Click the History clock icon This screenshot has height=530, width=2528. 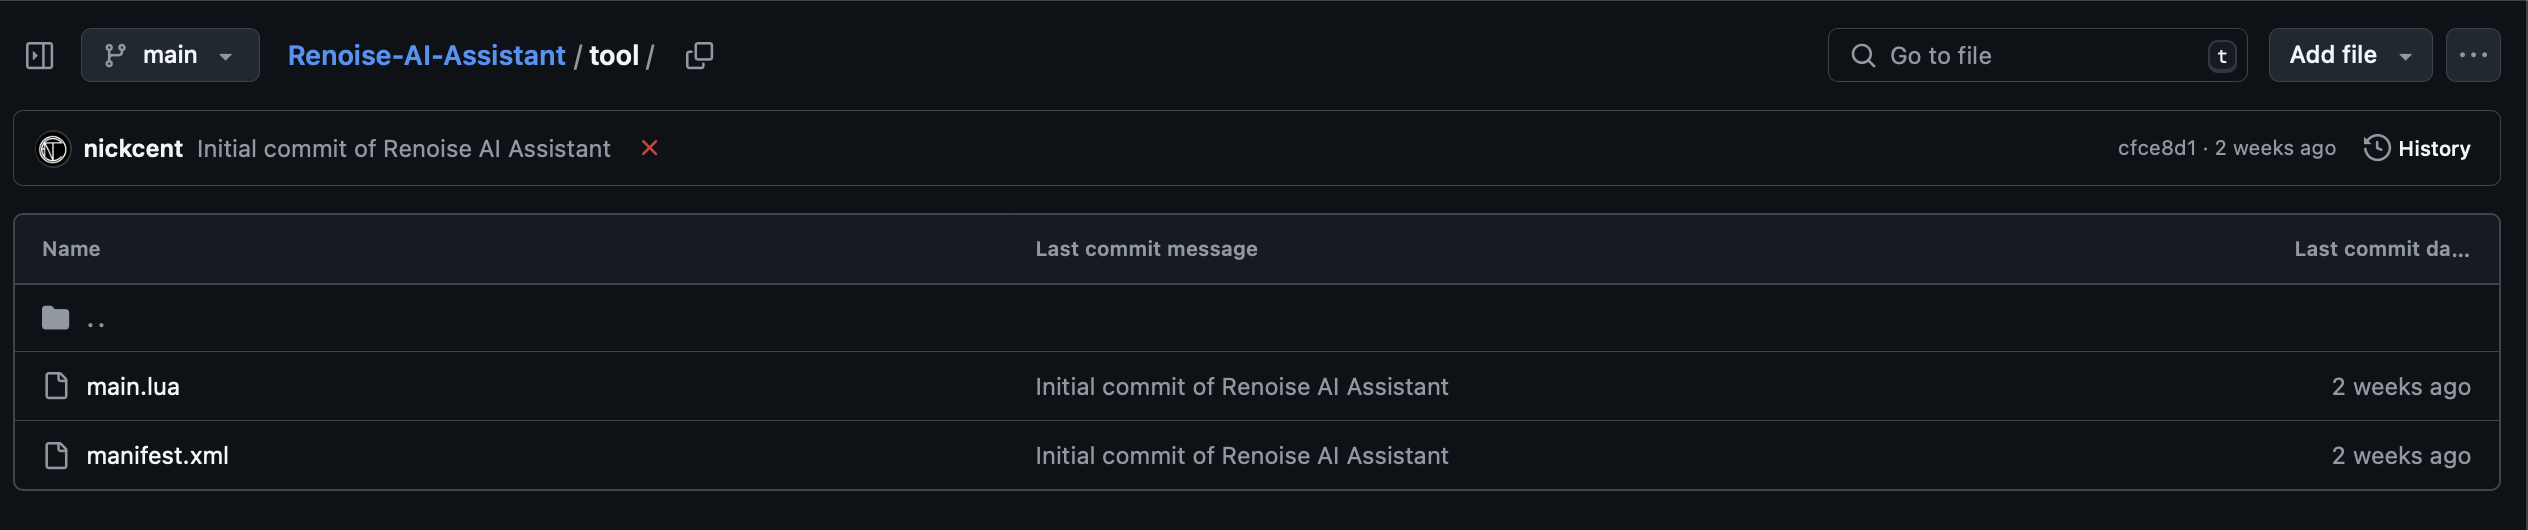click(x=2376, y=148)
